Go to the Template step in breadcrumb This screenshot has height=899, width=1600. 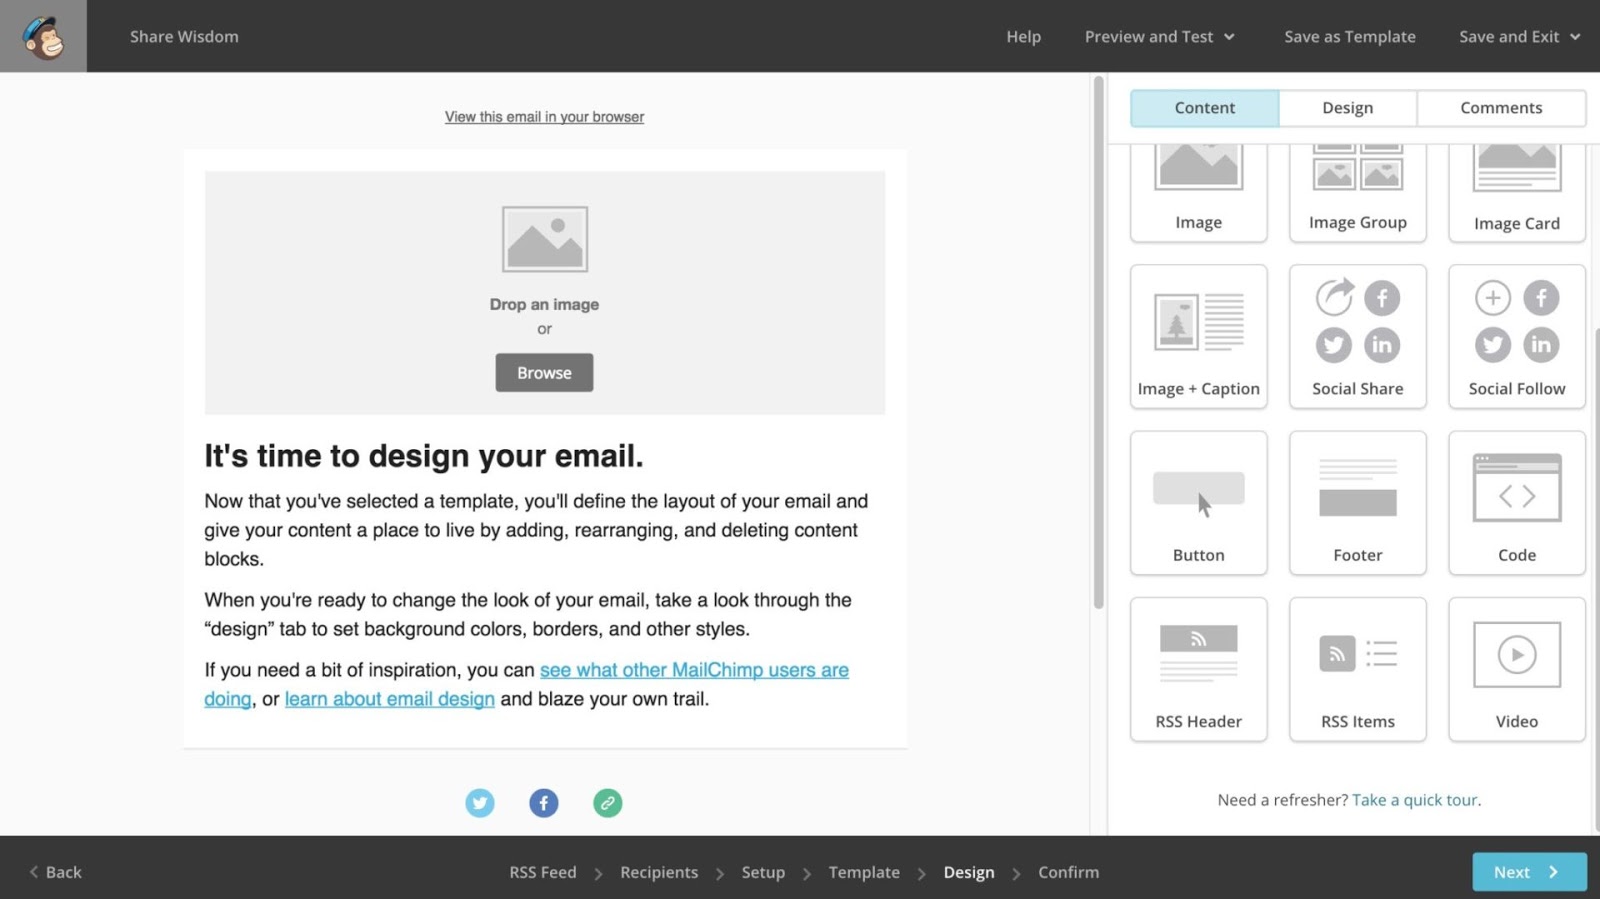point(864,872)
